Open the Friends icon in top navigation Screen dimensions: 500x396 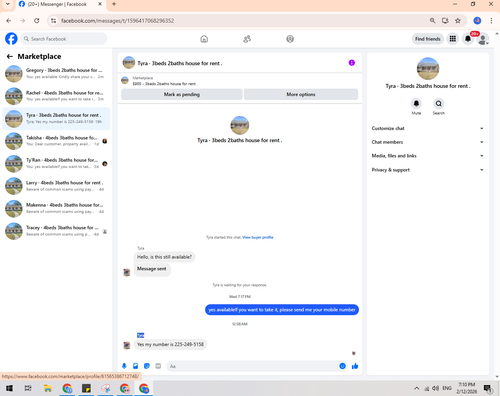pos(247,39)
